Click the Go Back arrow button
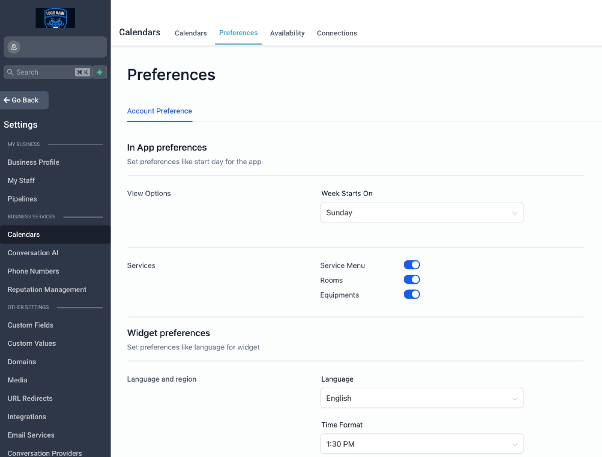 tap(24, 100)
